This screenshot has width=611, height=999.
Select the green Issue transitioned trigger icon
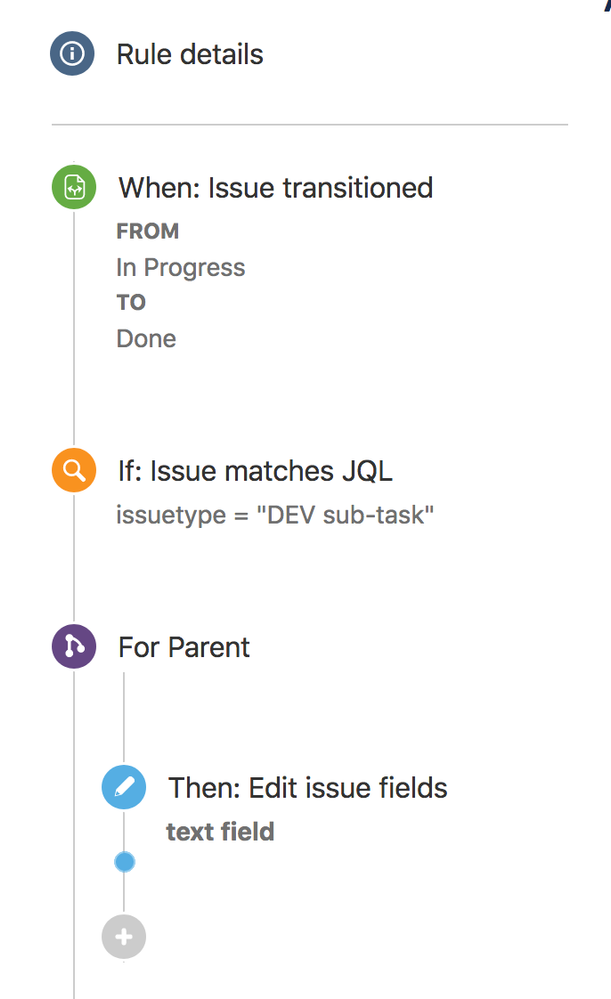click(x=72, y=187)
